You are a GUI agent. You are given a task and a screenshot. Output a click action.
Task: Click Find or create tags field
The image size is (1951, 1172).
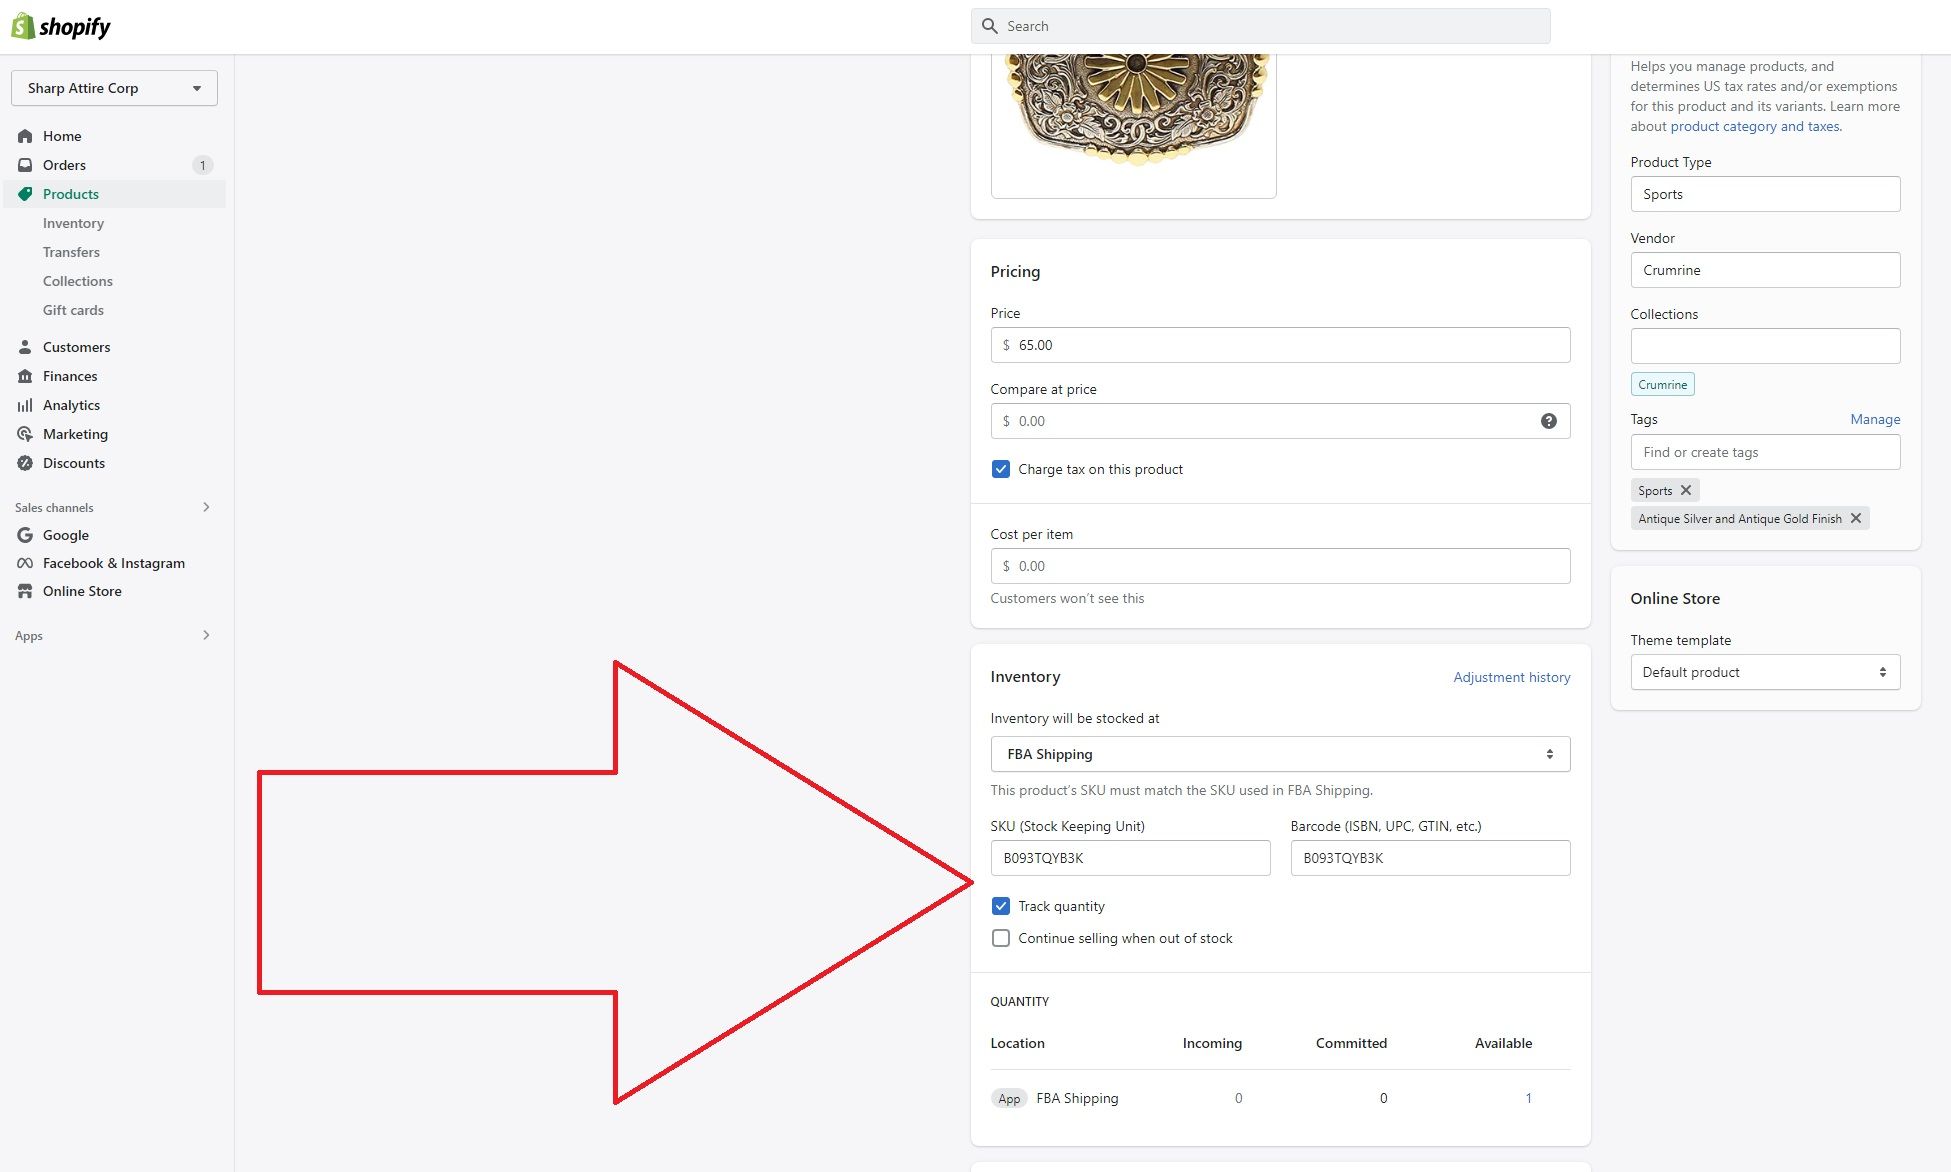(x=1765, y=452)
